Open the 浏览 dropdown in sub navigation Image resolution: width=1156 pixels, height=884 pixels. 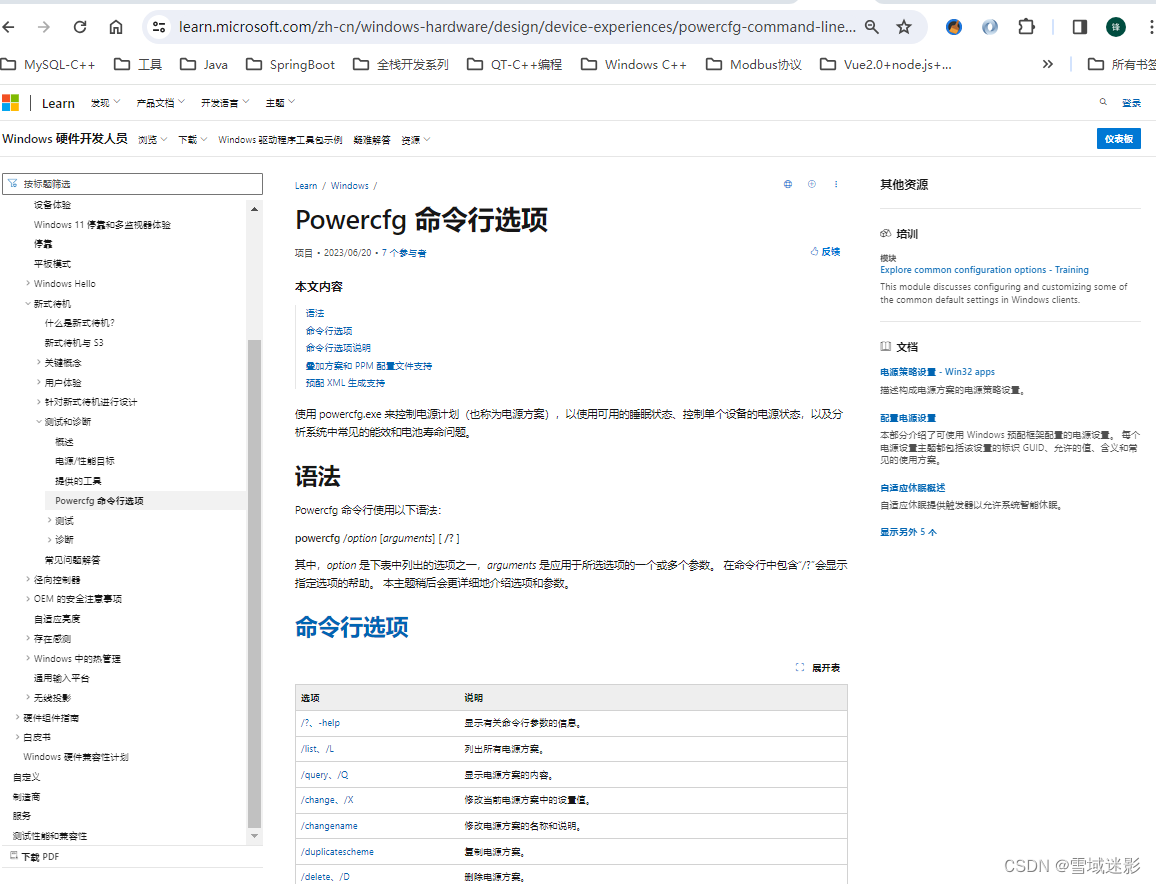click(x=153, y=139)
